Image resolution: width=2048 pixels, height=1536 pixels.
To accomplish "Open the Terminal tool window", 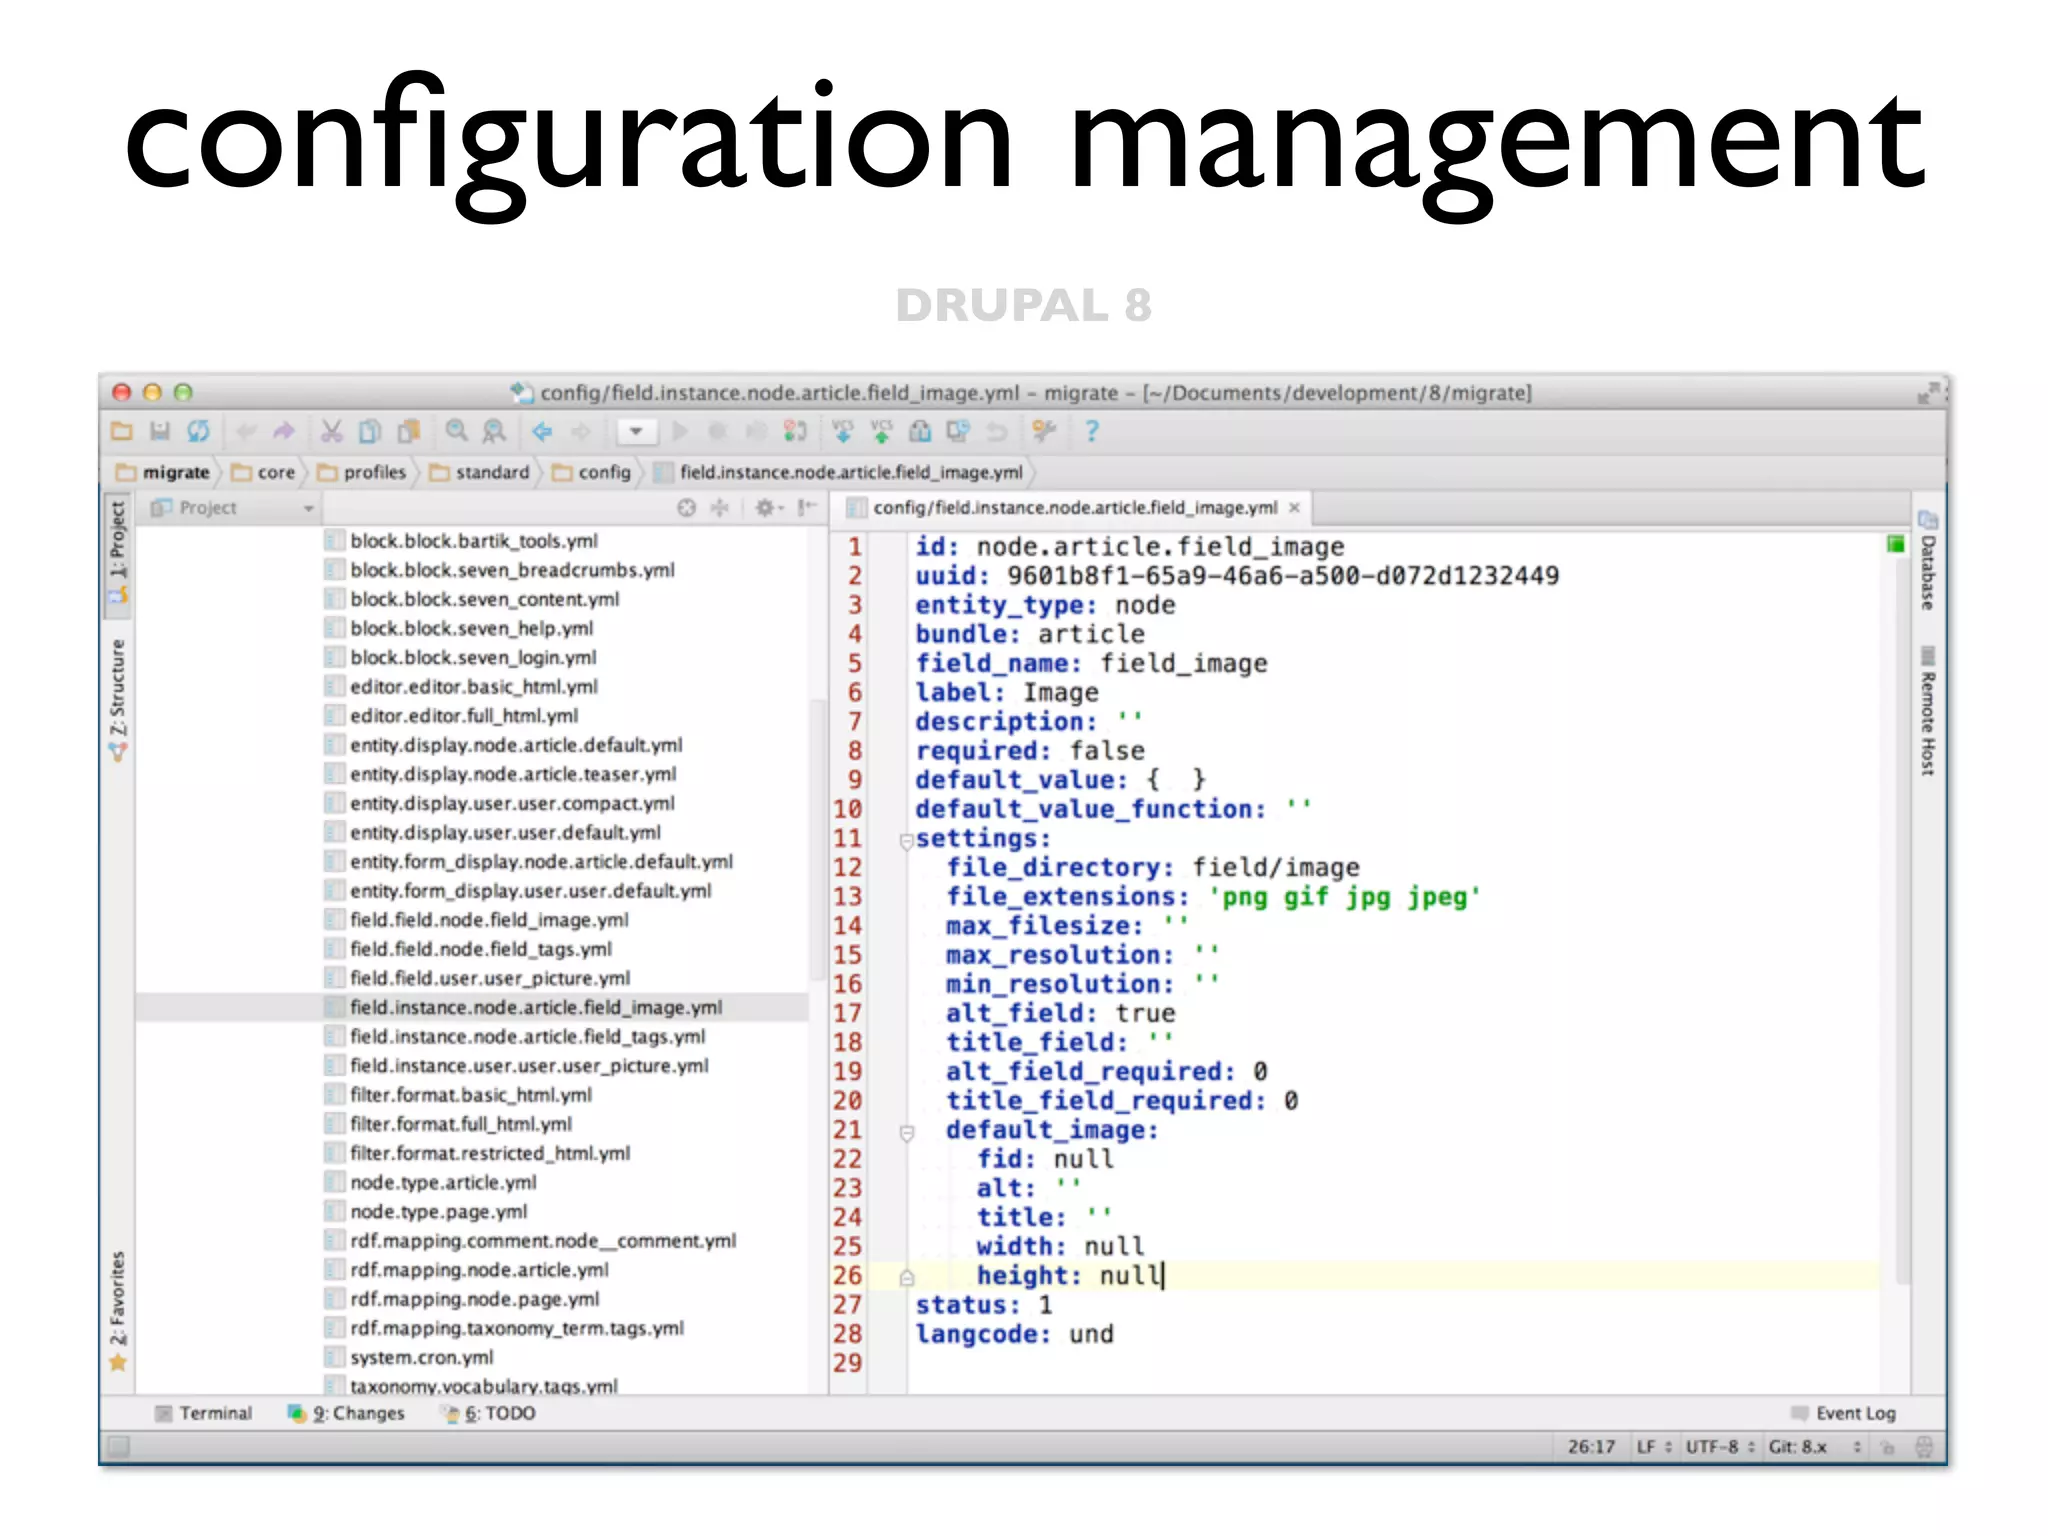I will (204, 1413).
